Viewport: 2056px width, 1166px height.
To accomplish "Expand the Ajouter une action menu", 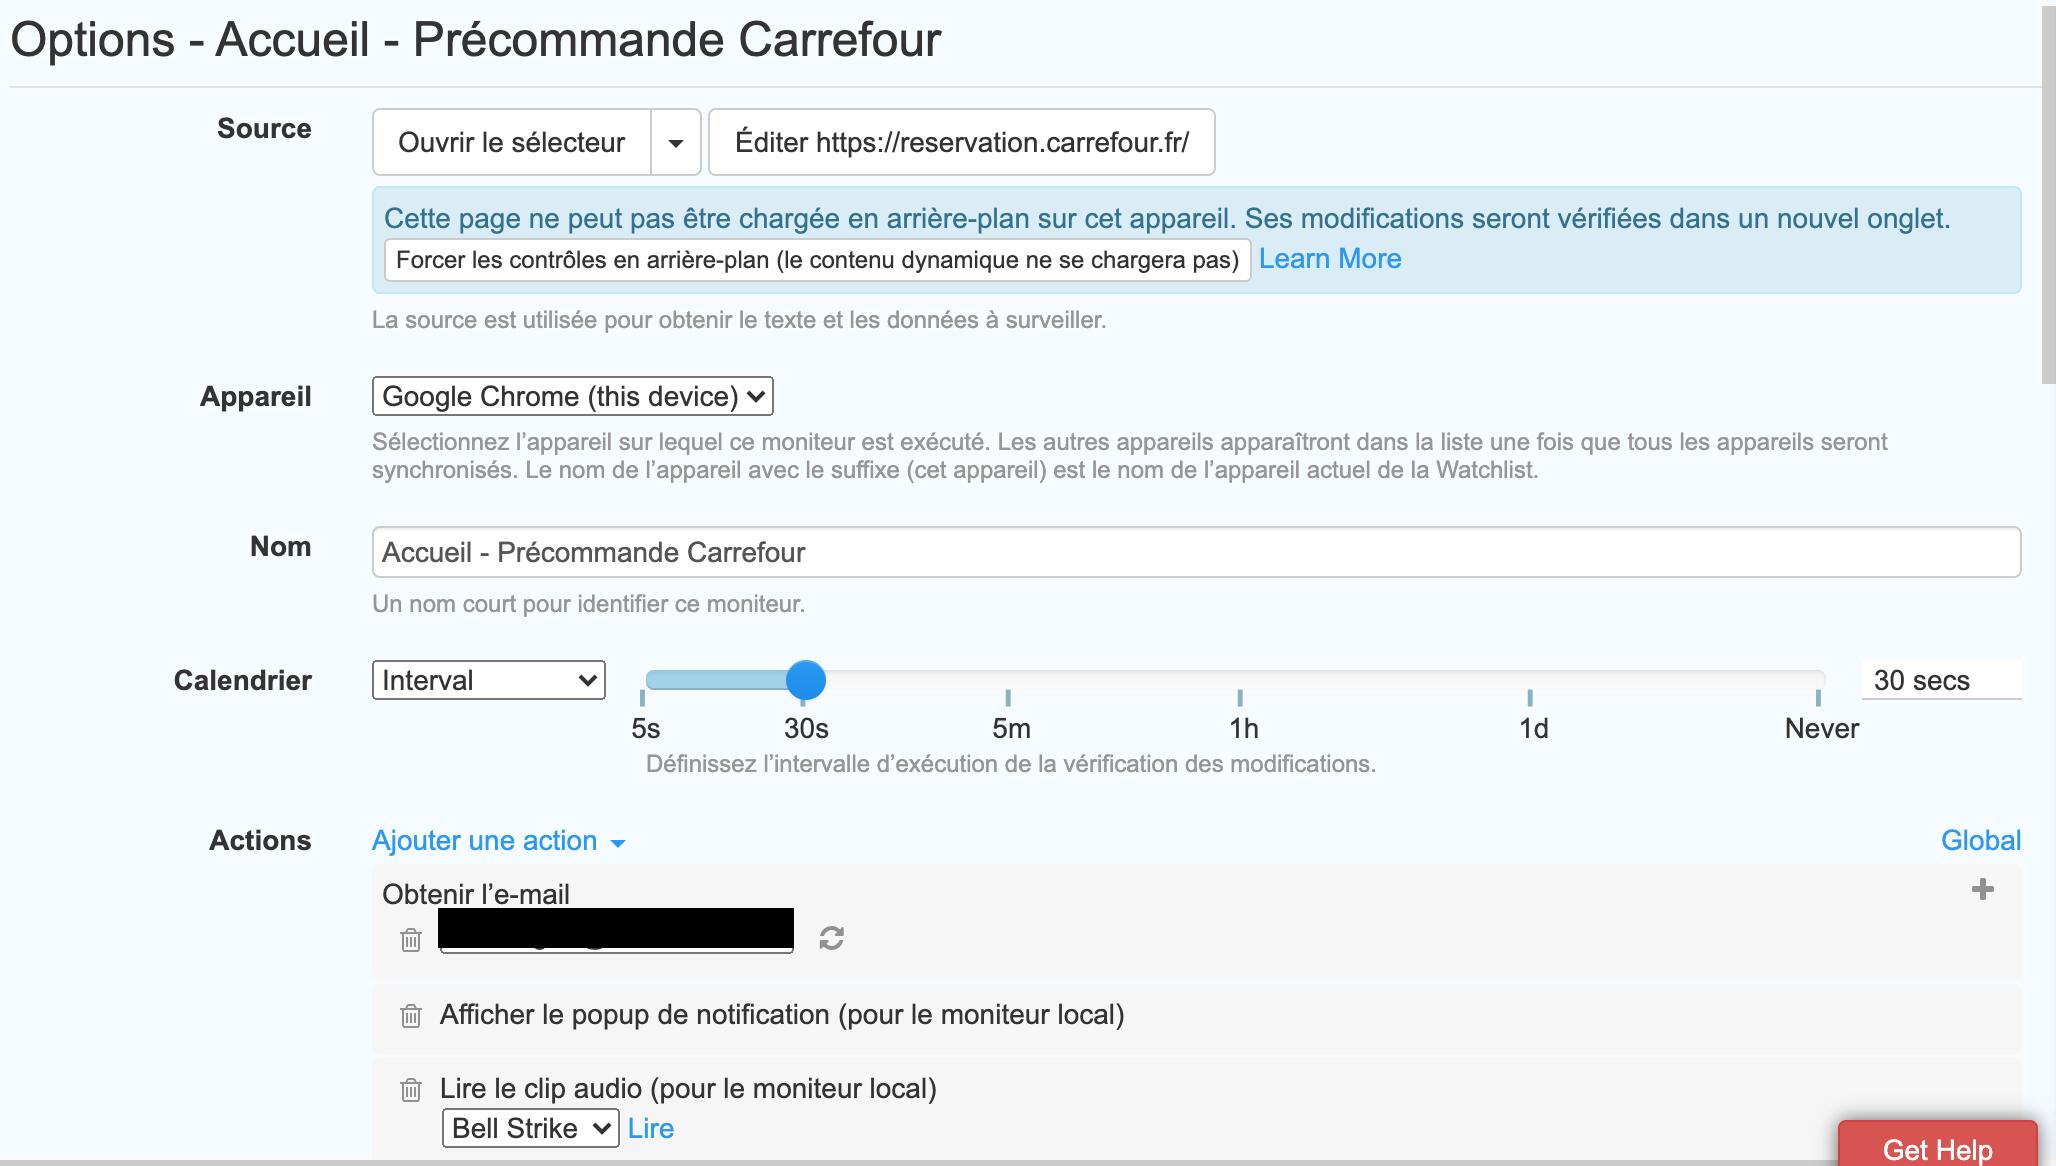I will pyautogui.click(x=498, y=841).
